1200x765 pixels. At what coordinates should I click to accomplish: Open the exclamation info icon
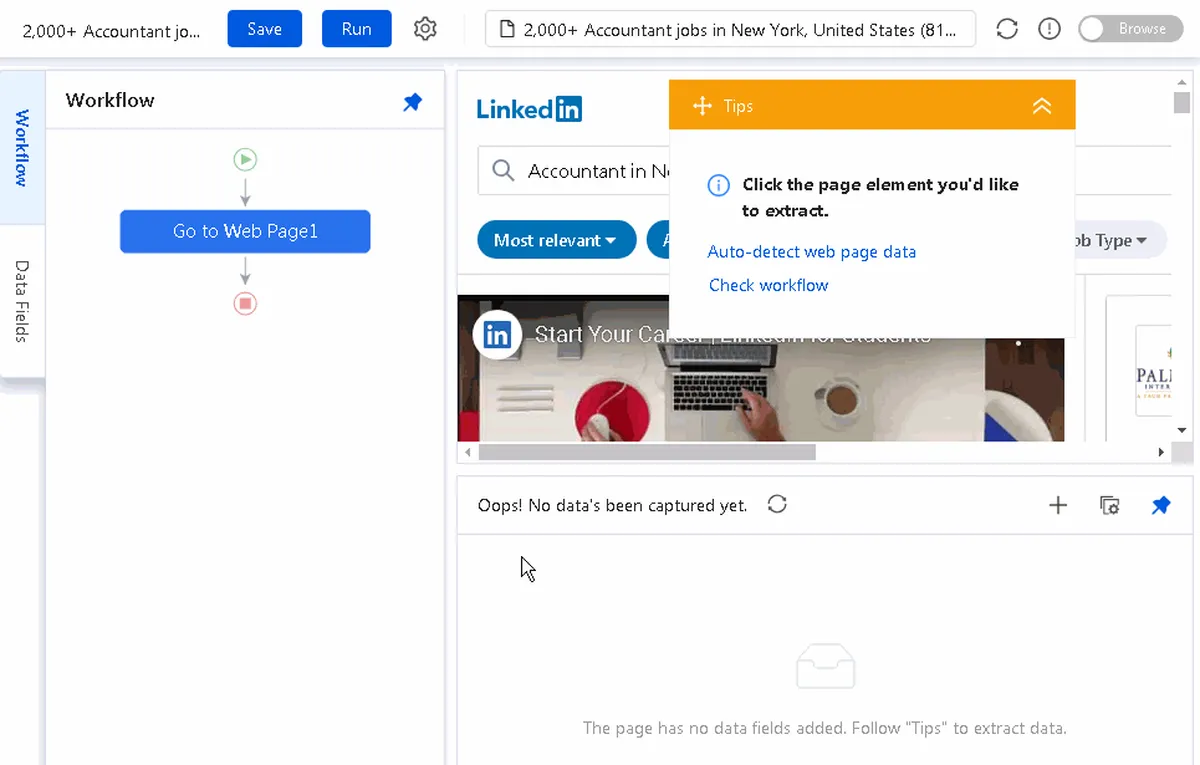1049,29
